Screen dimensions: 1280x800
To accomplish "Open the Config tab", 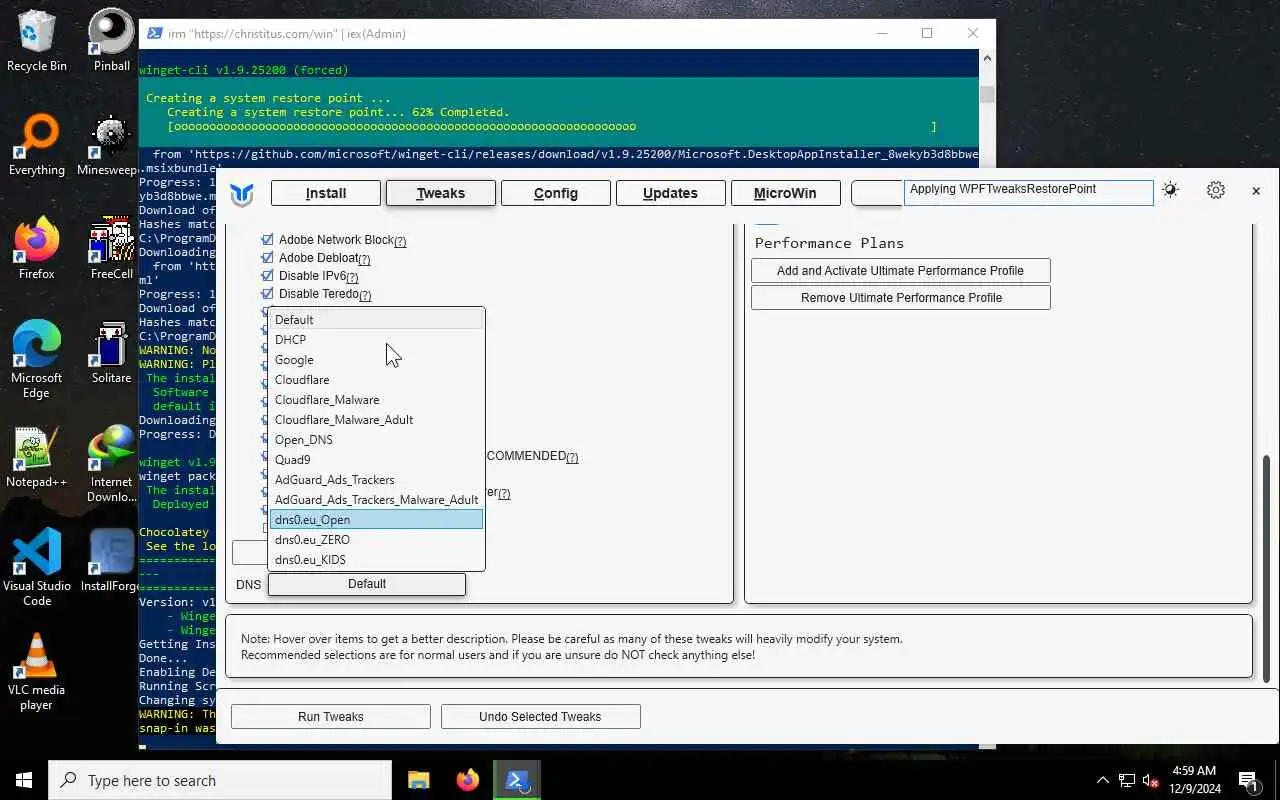I will point(556,193).
